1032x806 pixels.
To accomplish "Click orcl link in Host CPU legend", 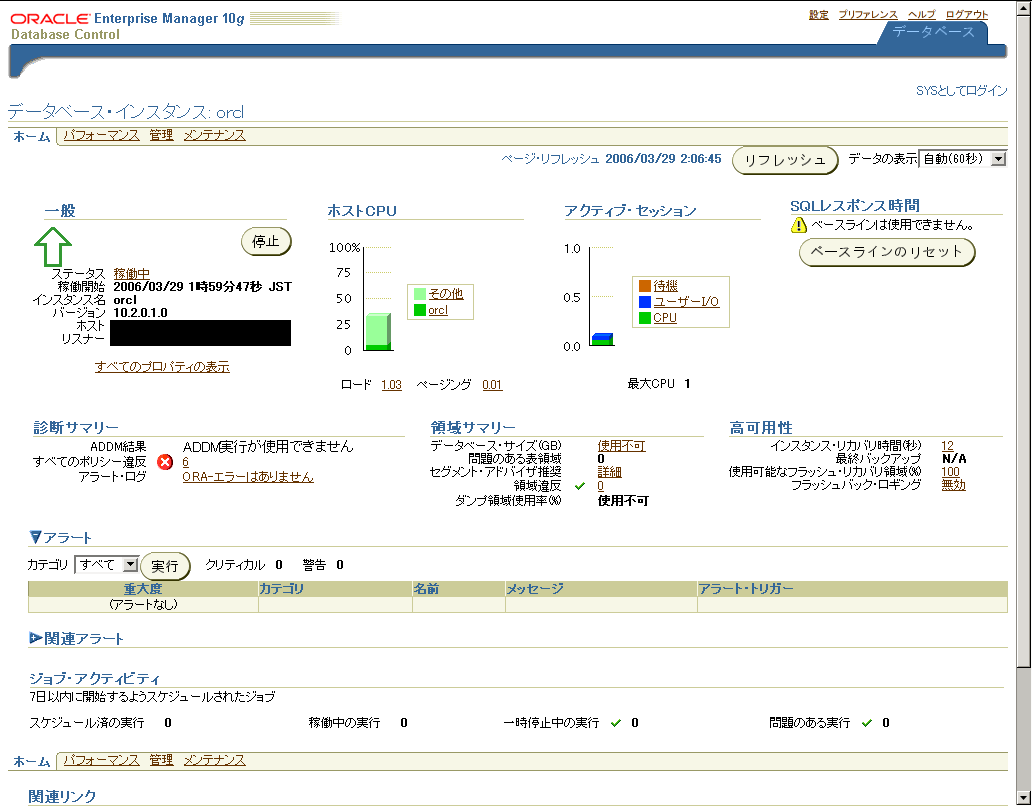I will pyautogui.click(x=438, y=310).
